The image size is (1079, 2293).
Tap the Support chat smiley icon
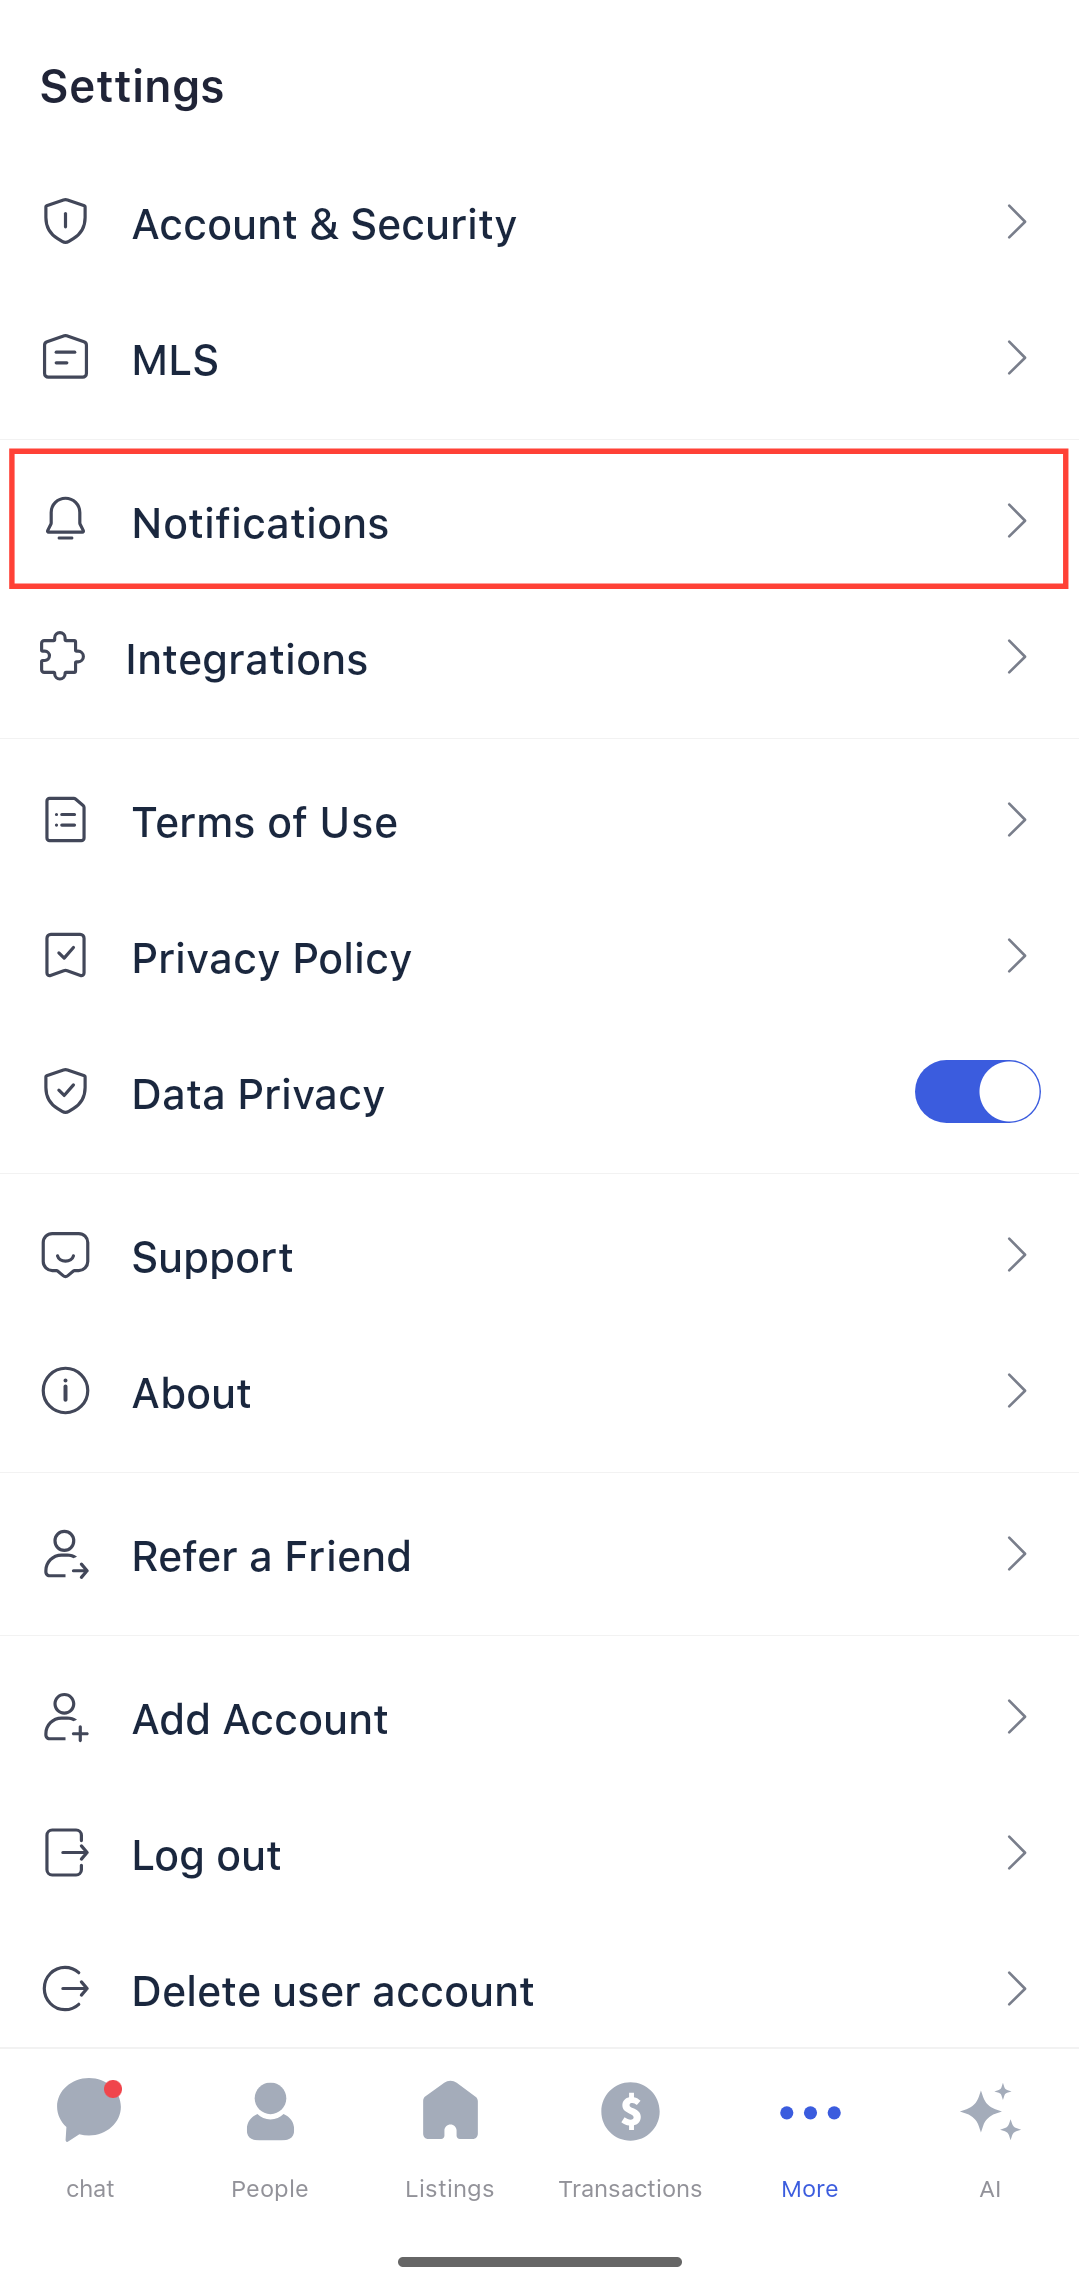(x=65, y=1255)
